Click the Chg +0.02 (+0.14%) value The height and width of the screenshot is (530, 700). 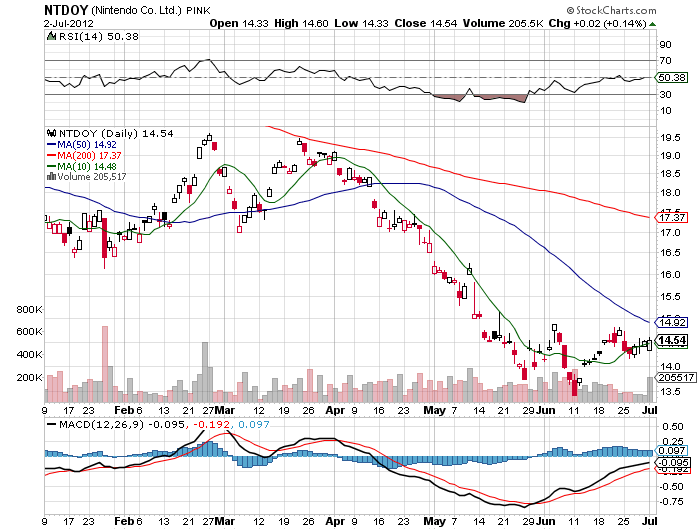(597, 24)
